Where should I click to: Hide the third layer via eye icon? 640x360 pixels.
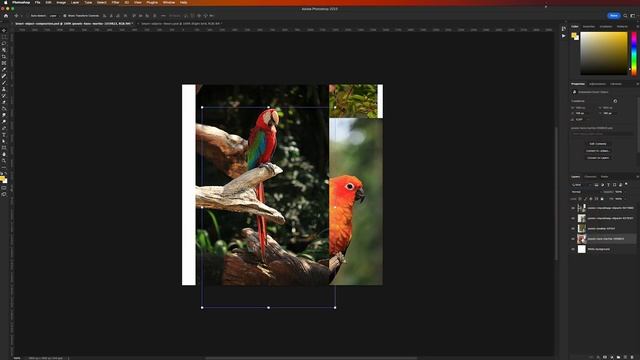(x=573, y=229)
